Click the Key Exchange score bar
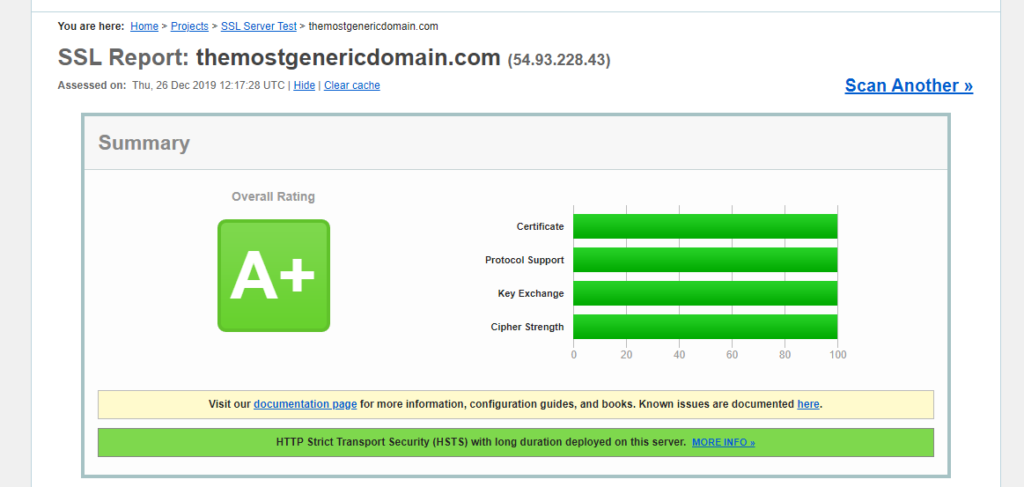1024x487 pixels. (705, 293)
